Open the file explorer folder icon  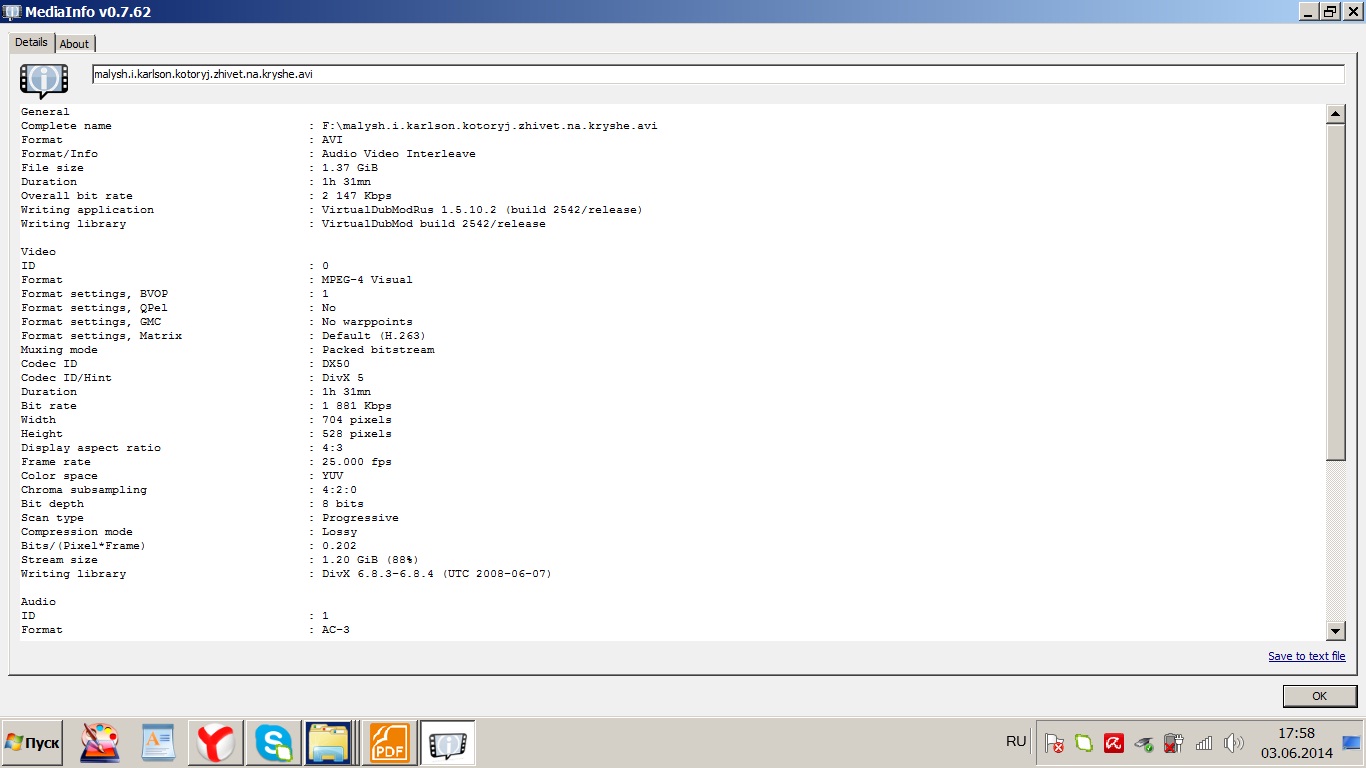click(x=330, y=743)
